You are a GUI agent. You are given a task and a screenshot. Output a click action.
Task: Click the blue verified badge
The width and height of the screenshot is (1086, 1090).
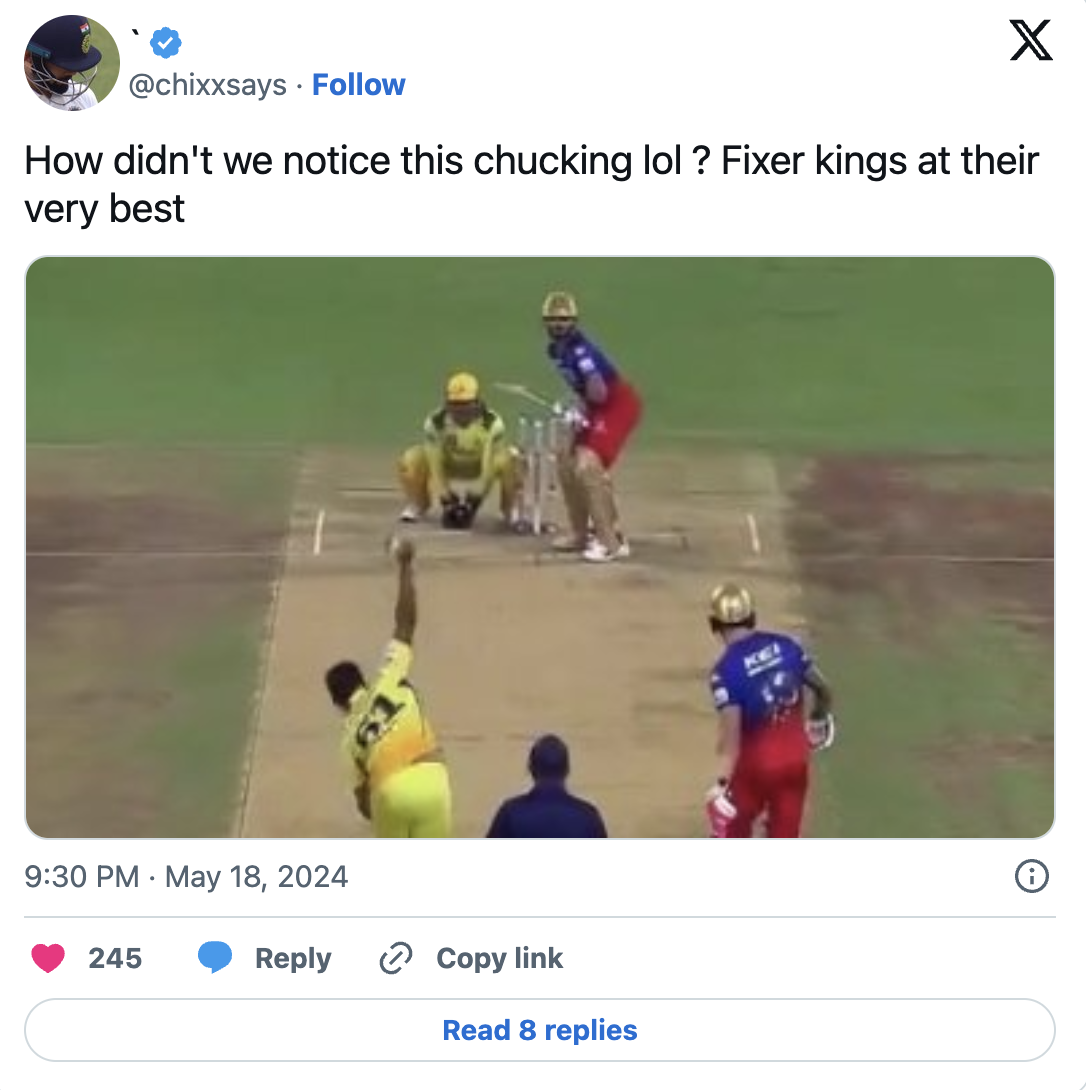click(x=165, y=43)
